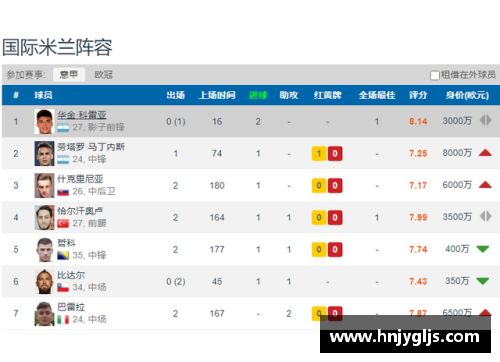Sort the table by 进球 column

point(258,95)
